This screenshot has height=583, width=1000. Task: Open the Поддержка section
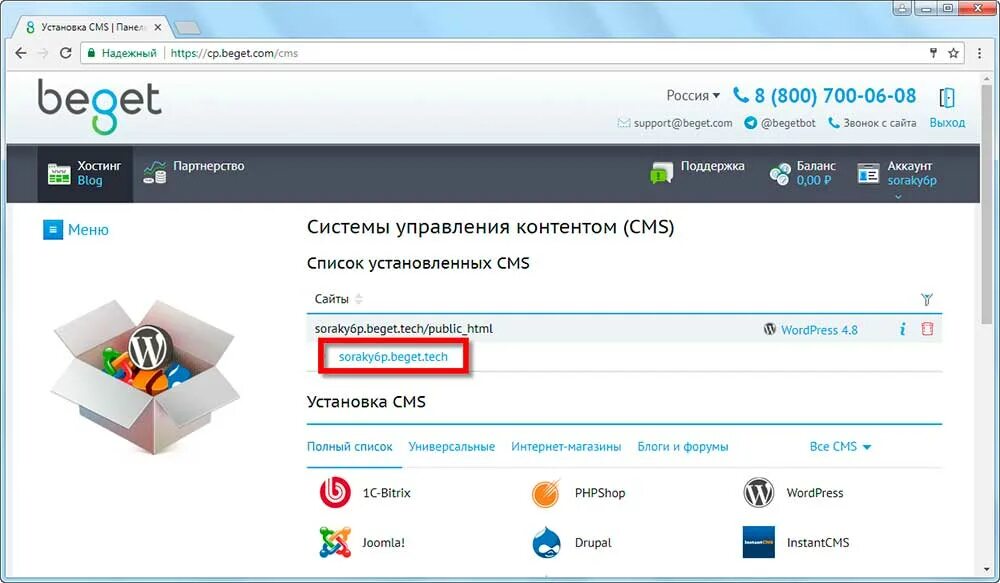click(x=697, y=172)
